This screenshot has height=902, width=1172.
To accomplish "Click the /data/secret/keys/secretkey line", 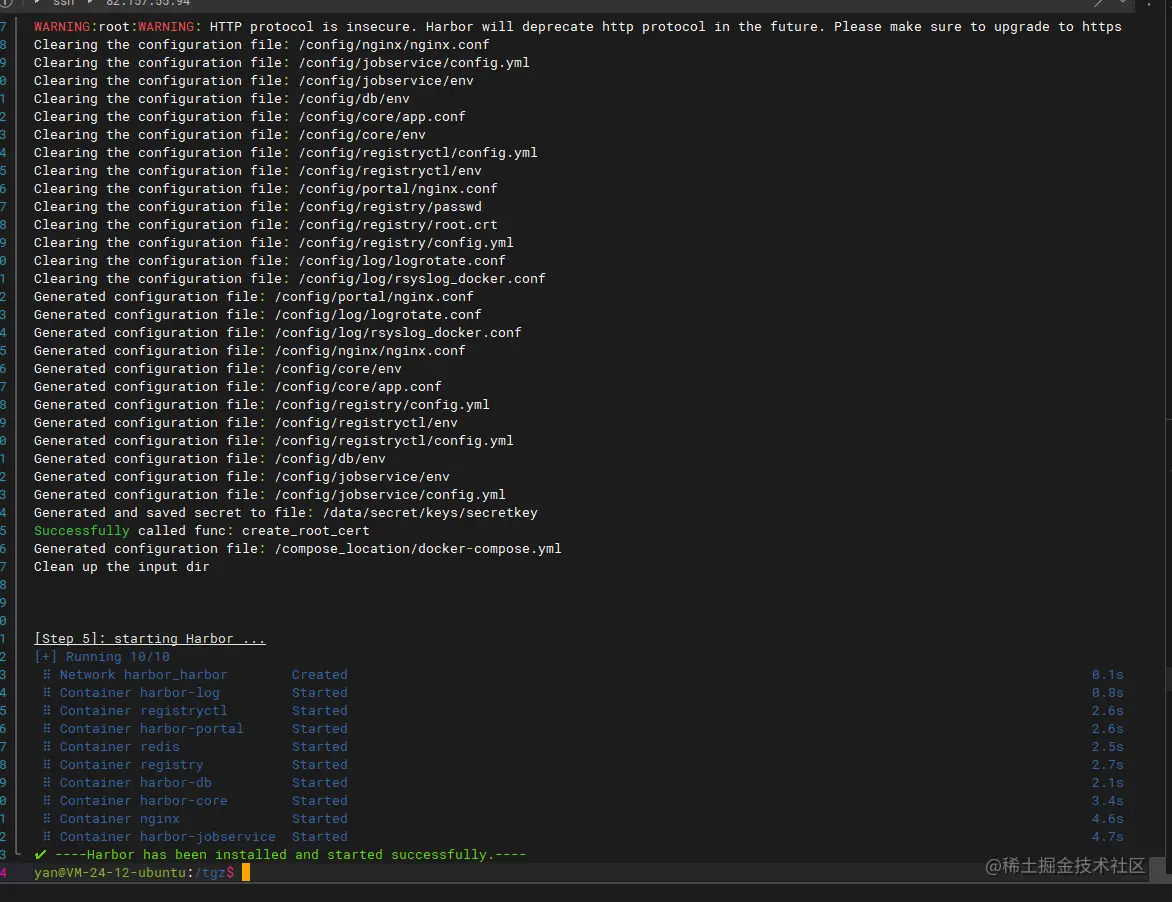I will (286, 513).
